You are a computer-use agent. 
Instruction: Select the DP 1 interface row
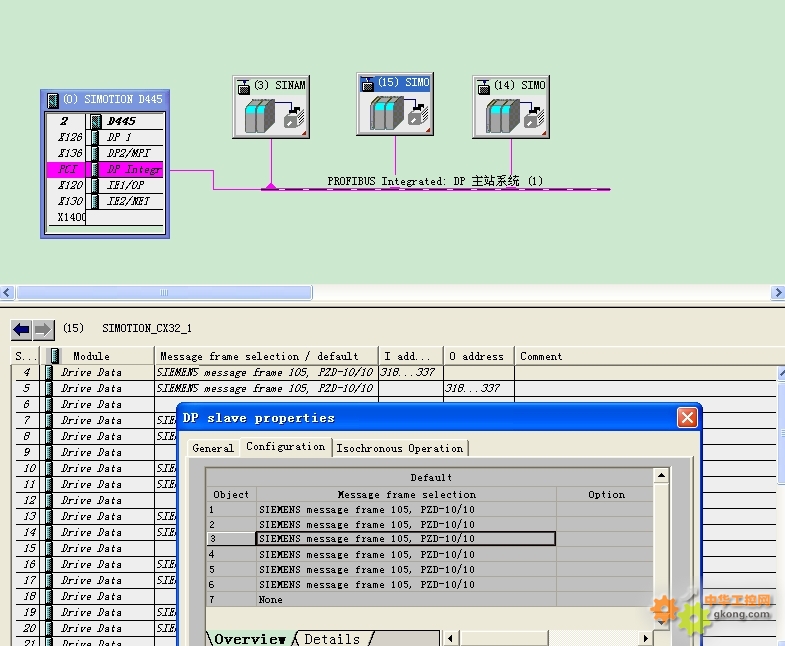coord(105,137)
